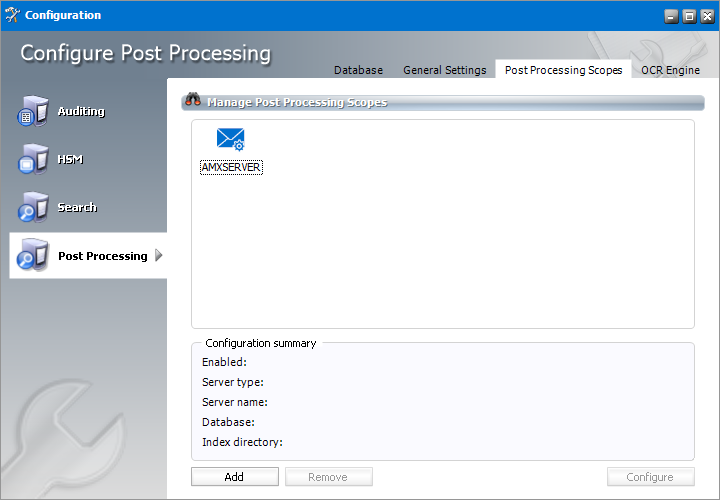Open the Database tab
The image size is (720, 500).
point(358,70)
